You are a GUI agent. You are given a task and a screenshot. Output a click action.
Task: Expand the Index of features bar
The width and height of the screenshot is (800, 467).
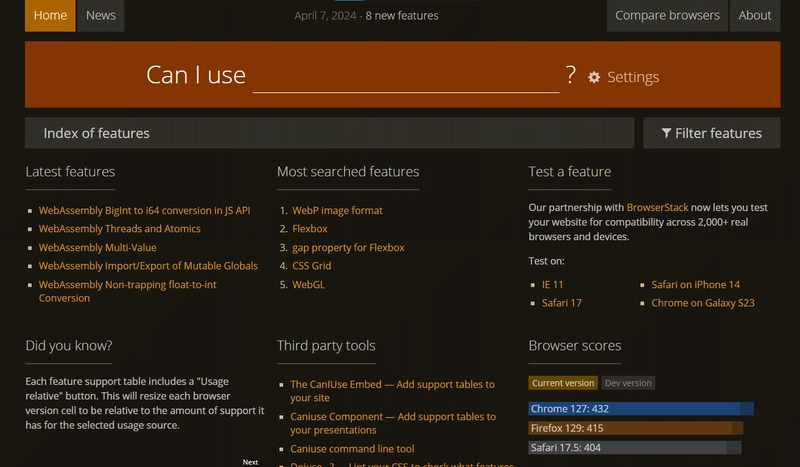[x=330, y=133]
